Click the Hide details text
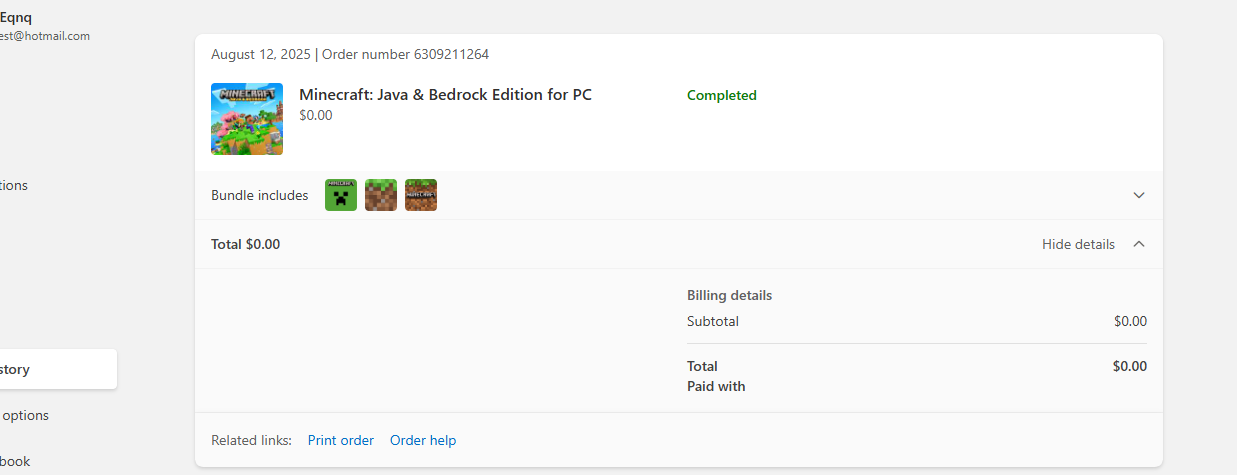This screenshot has height=475, width=1237. tap(1078, 244)
